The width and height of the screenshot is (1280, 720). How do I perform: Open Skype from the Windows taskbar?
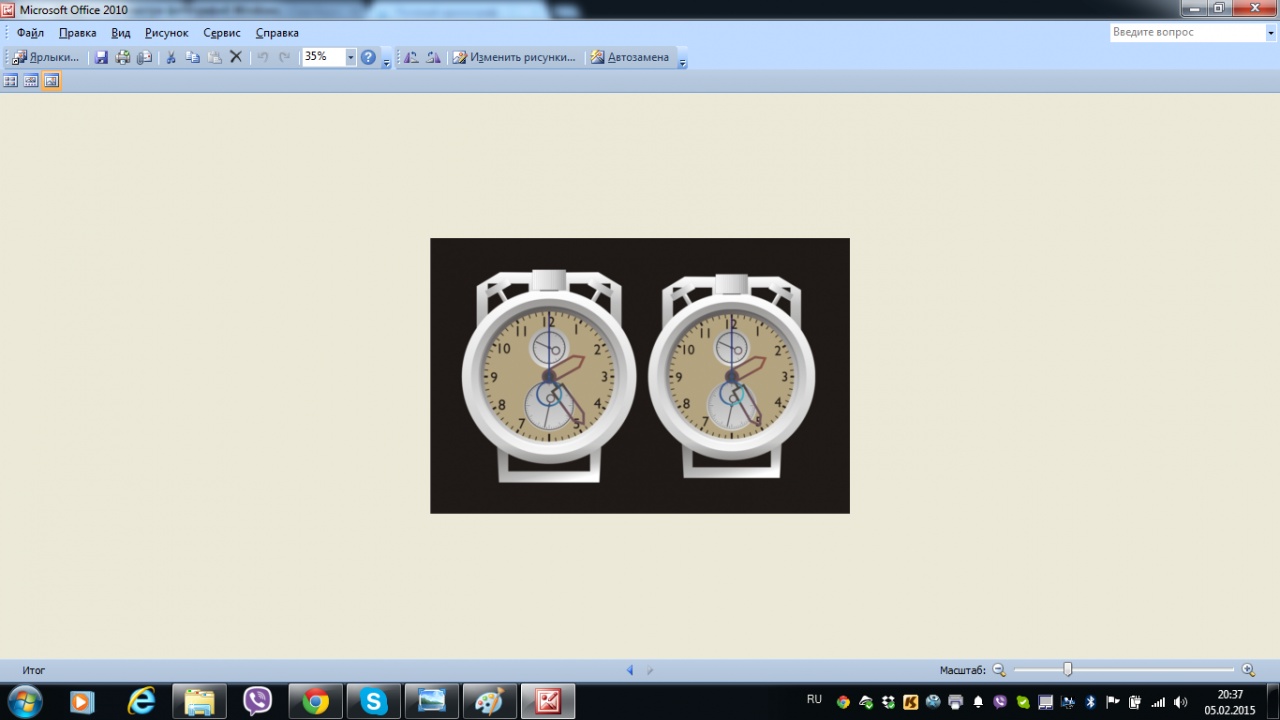pos(374,702)
